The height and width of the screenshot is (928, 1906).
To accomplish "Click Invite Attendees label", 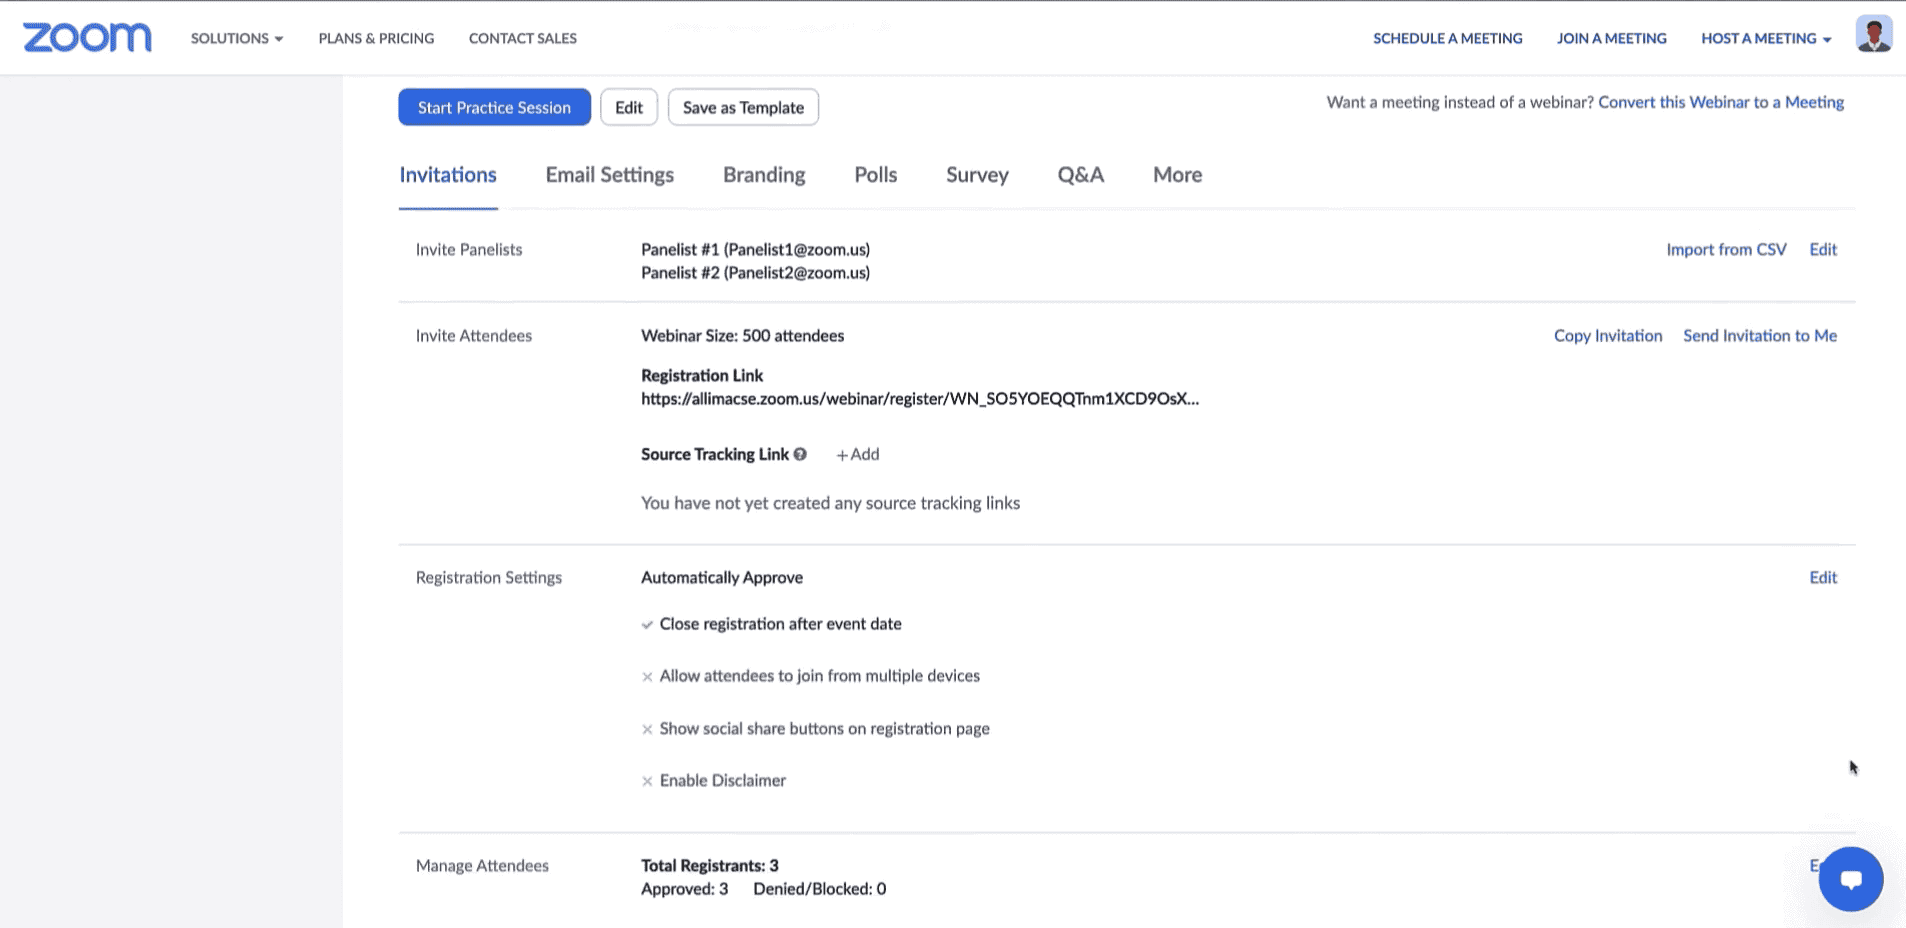I will 474,336.
